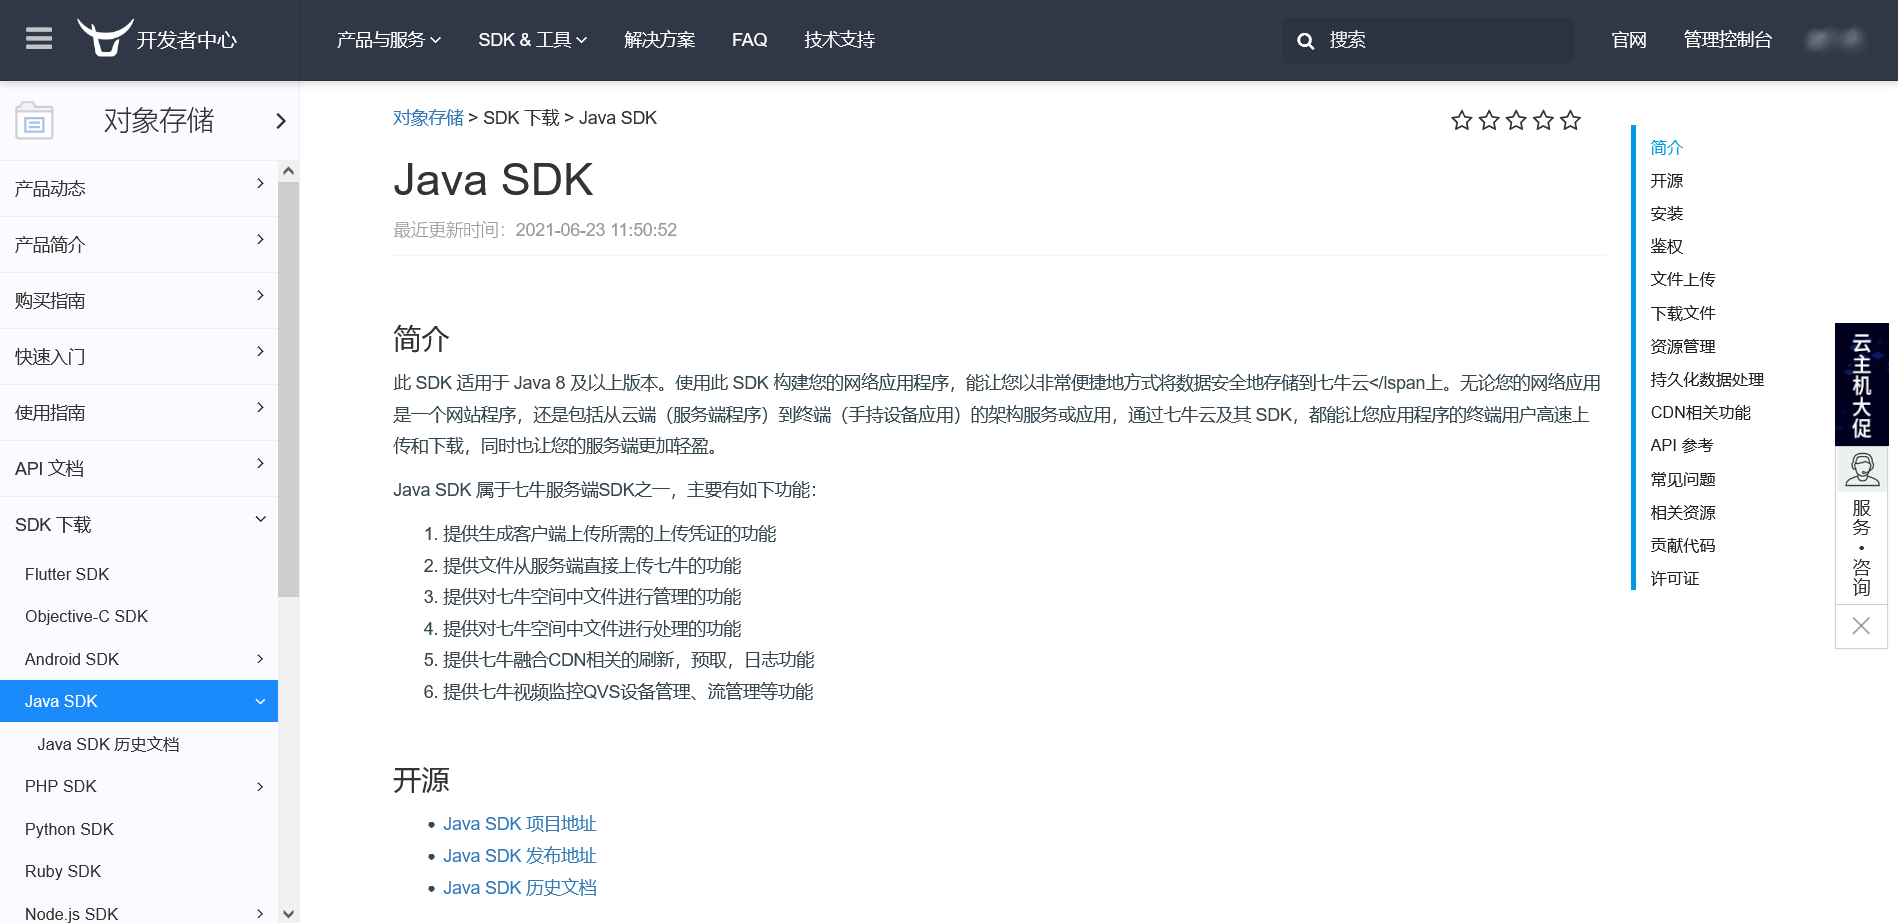Screen dimensions: 1898x923
Task: Open the 官网 link
Action: [x=1629, y=40]
